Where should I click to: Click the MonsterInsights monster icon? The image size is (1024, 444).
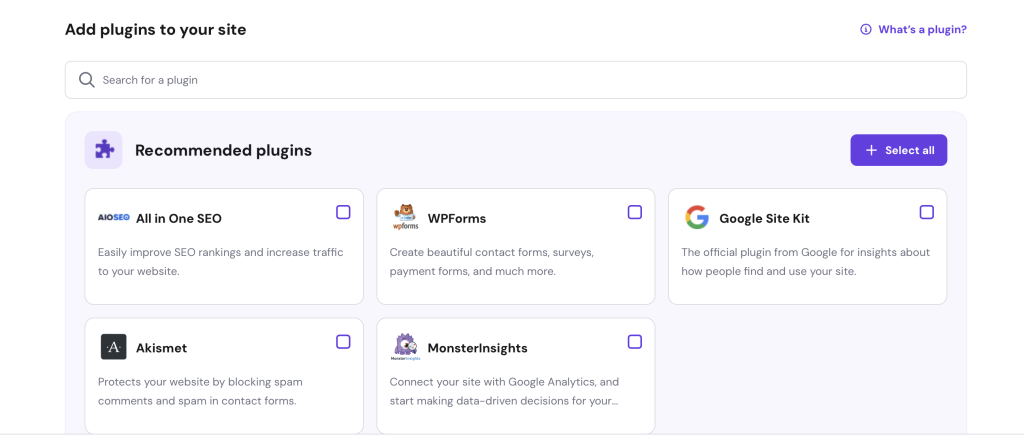405,347
